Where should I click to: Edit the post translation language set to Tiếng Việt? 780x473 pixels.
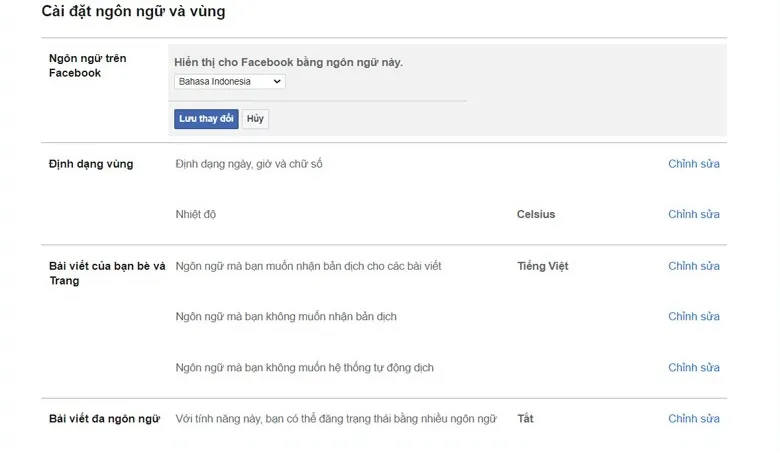pos(693,266)
